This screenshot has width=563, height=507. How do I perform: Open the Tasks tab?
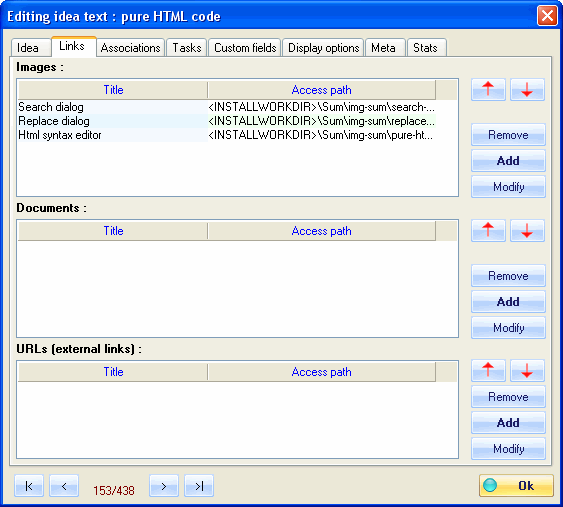coord(187,48)
